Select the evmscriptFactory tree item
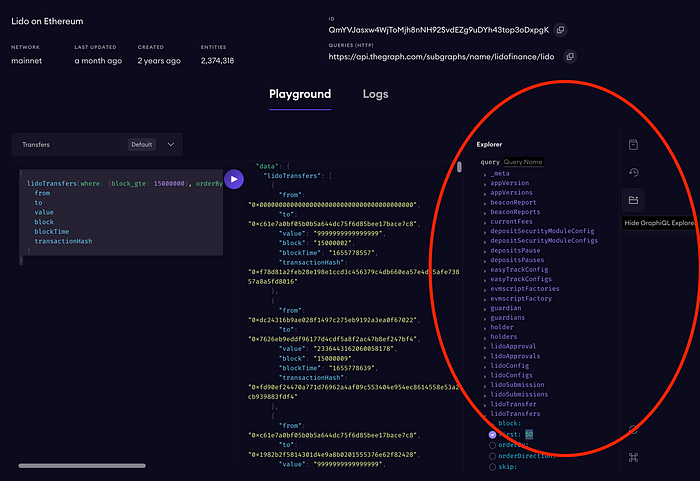Viewport: 700px width, 481px height. (x=521, y=299)
